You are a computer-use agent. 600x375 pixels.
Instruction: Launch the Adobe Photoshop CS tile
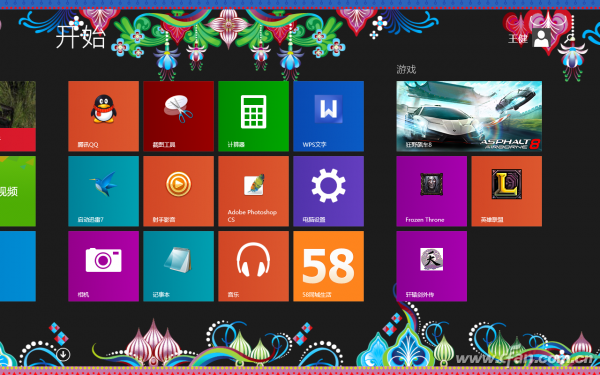pyautogui.click(x=253, y=191)
